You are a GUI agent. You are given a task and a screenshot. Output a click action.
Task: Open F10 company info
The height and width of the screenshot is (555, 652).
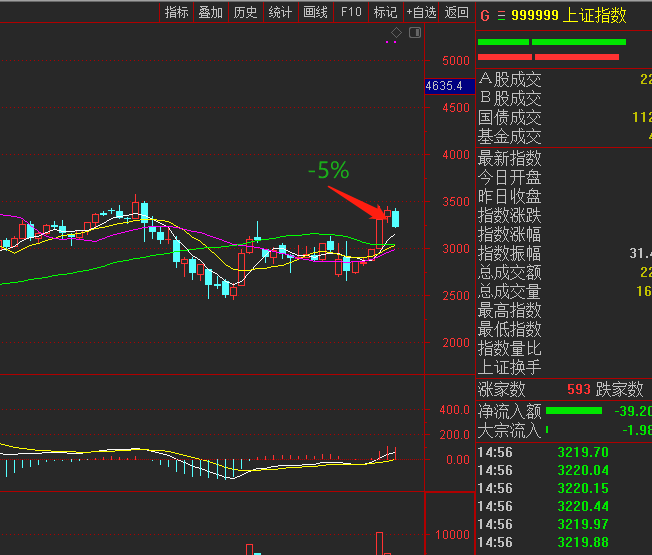coord(351,12)
